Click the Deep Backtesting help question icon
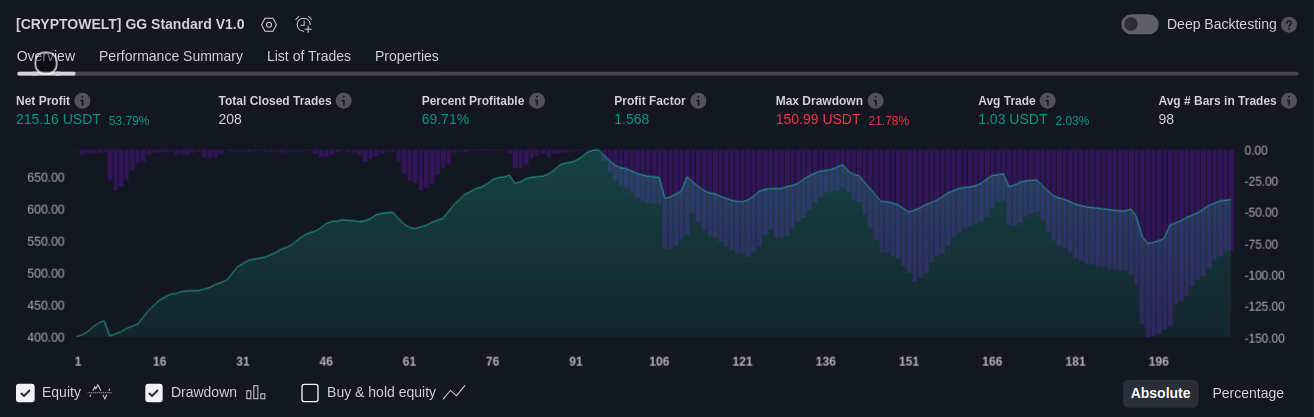The height and width of the screenshot is (417, 1314). click(1289, 24)
